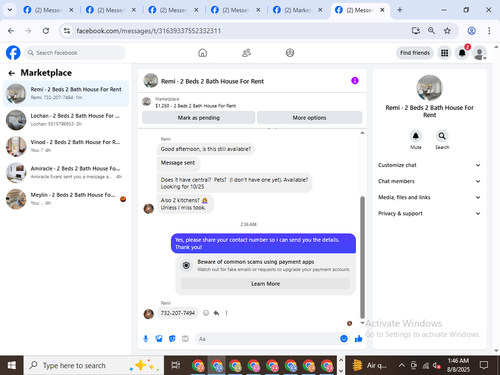Open a new browser tab
This screenshot has height=375, width=500.
tap(400, 10)
